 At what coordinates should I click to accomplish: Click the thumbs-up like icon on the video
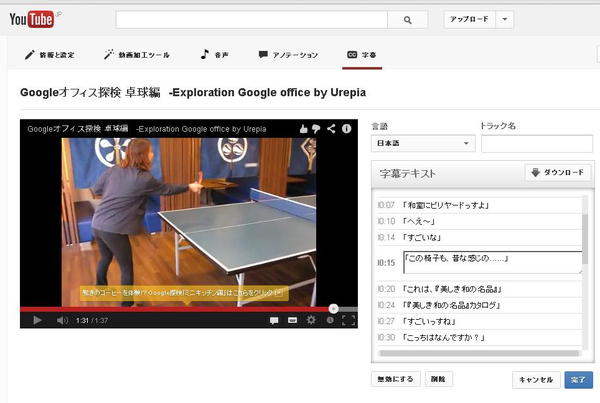click(x=302, y=129)
